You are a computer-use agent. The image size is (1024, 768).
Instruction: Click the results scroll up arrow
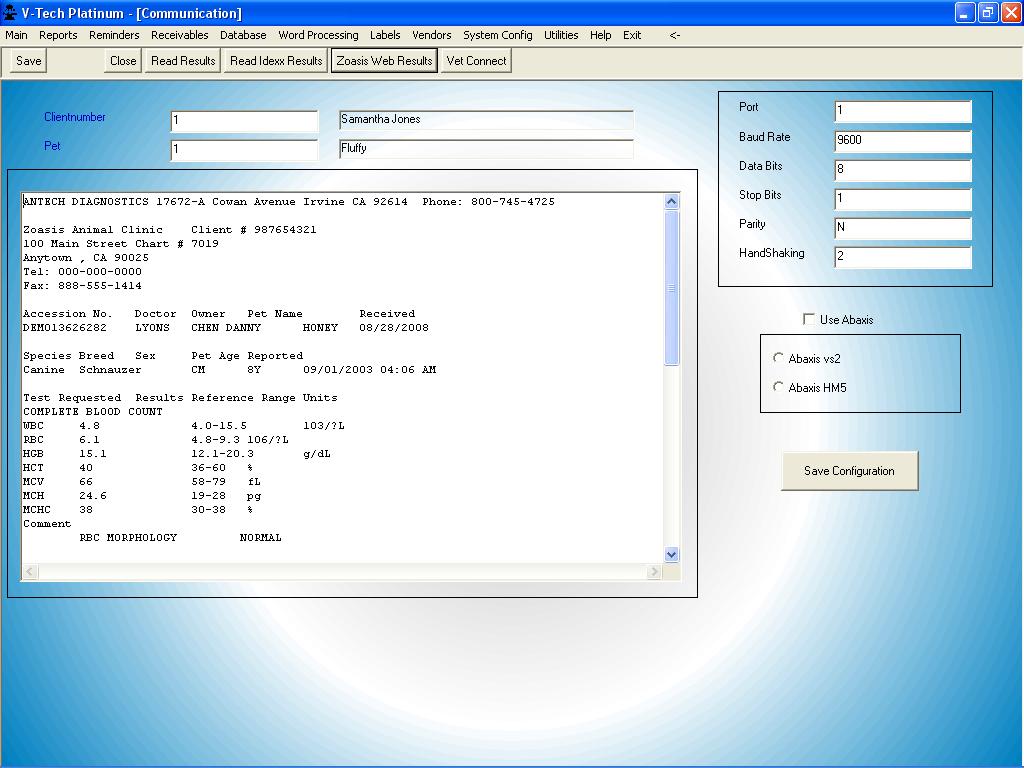pyautogui.click(x=671, y=202)
